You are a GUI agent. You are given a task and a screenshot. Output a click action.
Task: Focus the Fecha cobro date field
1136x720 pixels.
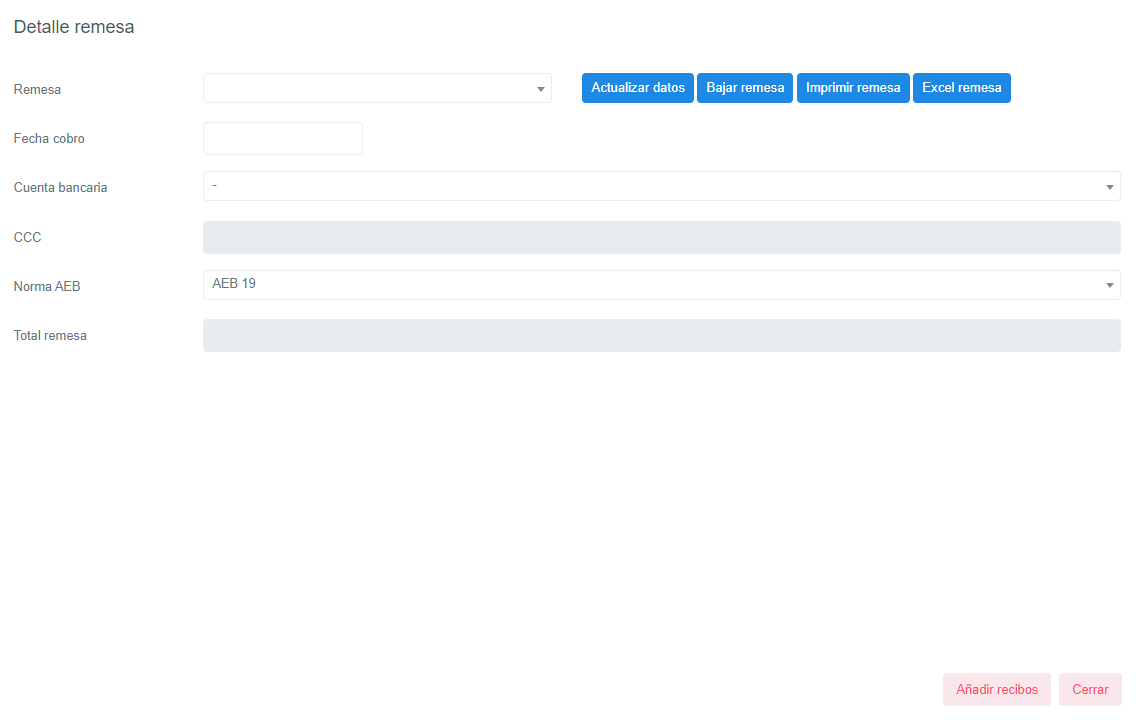[282, 139]
